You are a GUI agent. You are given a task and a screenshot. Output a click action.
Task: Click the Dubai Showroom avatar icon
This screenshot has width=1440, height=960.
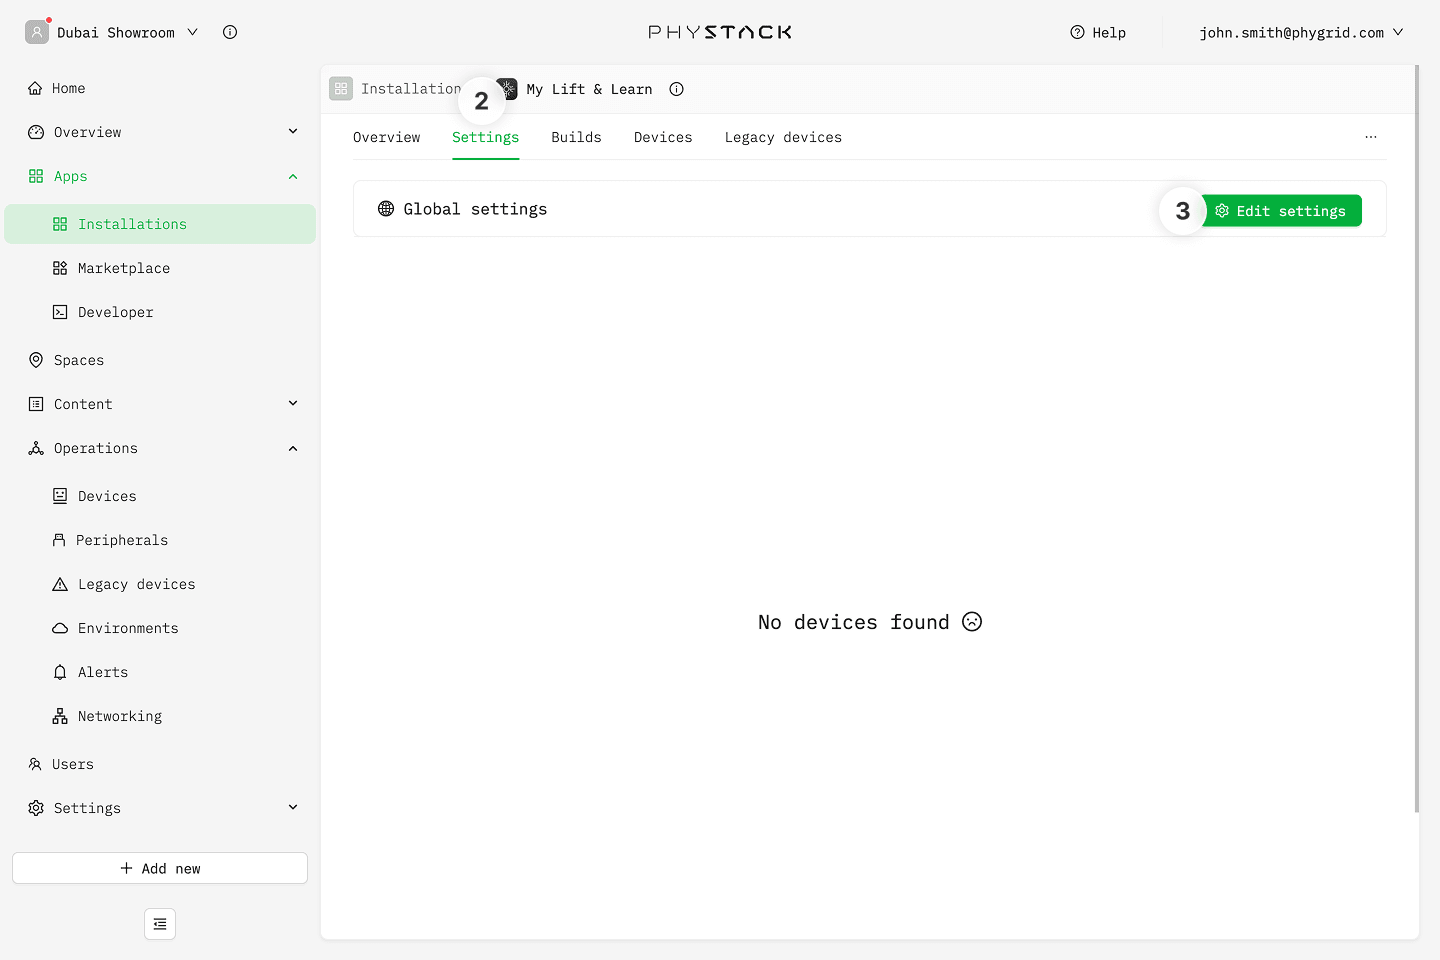pos(37,32)
